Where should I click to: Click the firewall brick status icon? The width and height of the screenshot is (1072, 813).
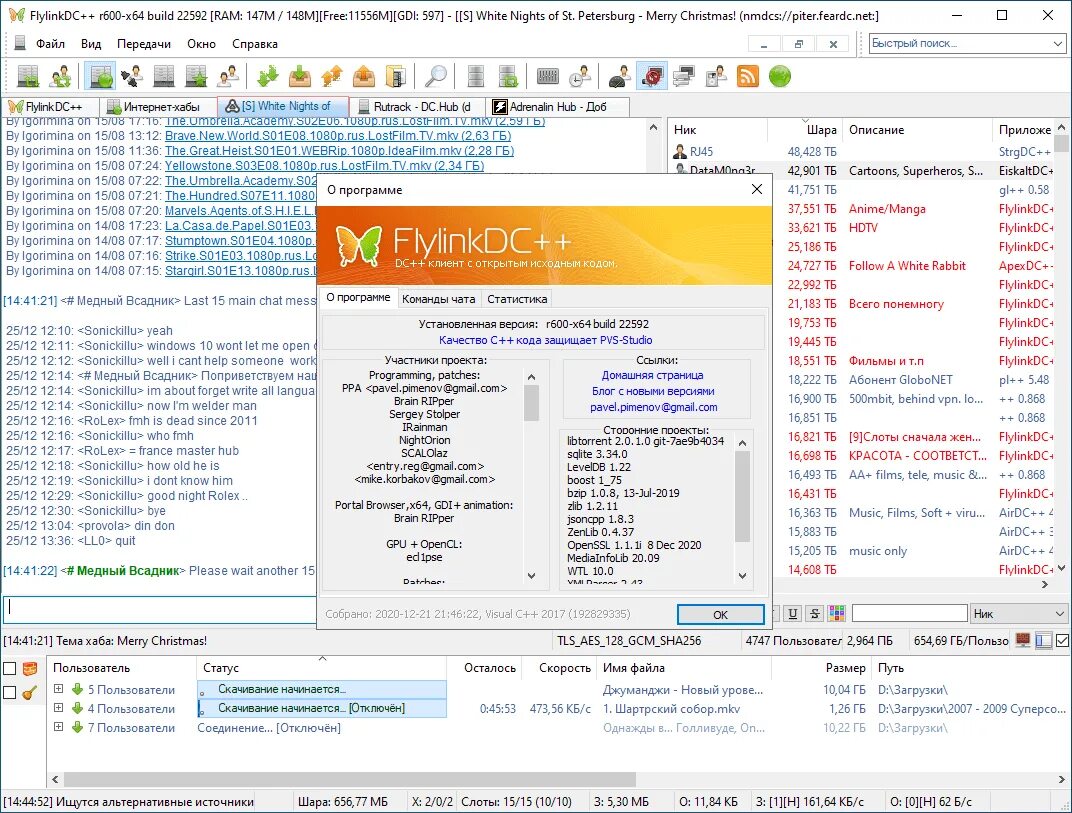[1023, 641]
